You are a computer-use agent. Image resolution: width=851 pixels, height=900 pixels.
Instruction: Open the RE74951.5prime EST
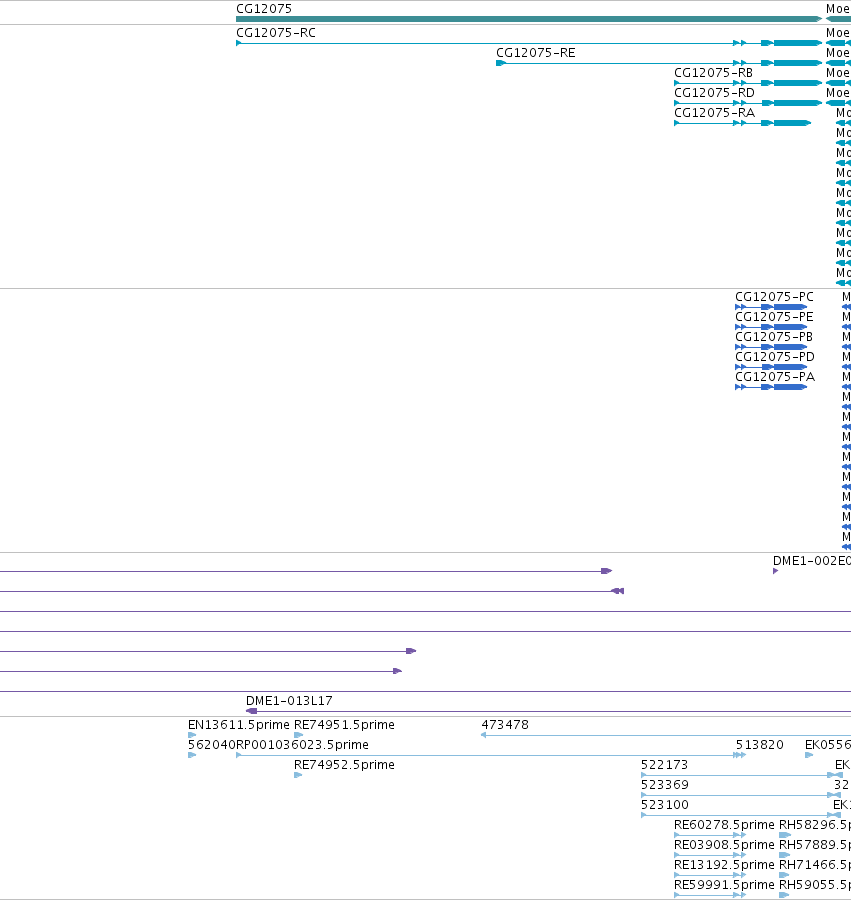click(344, 725)
